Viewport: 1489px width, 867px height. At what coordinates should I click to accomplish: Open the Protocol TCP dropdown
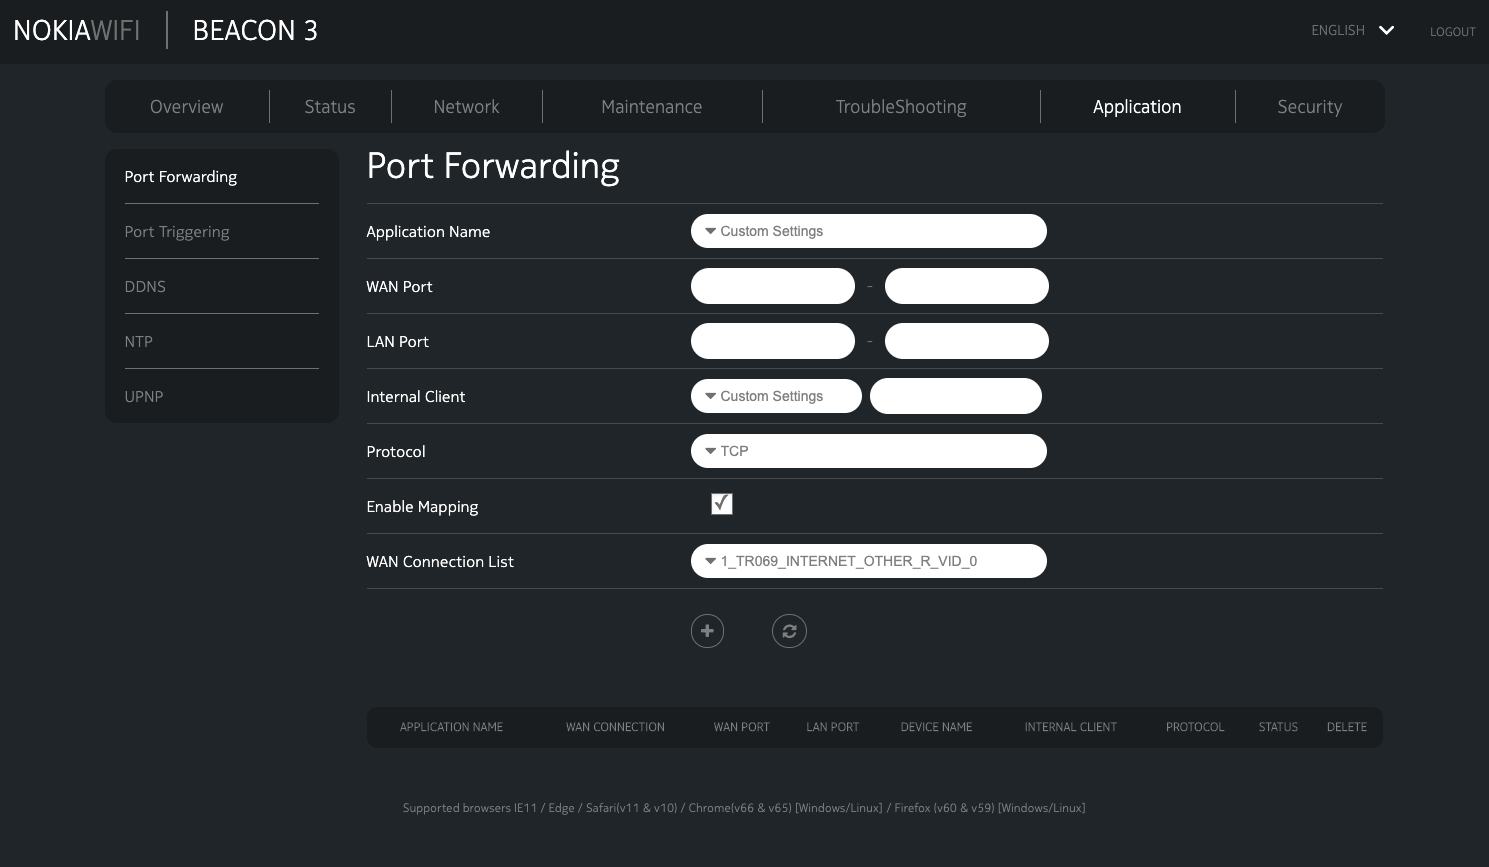[x=869, y=451]
